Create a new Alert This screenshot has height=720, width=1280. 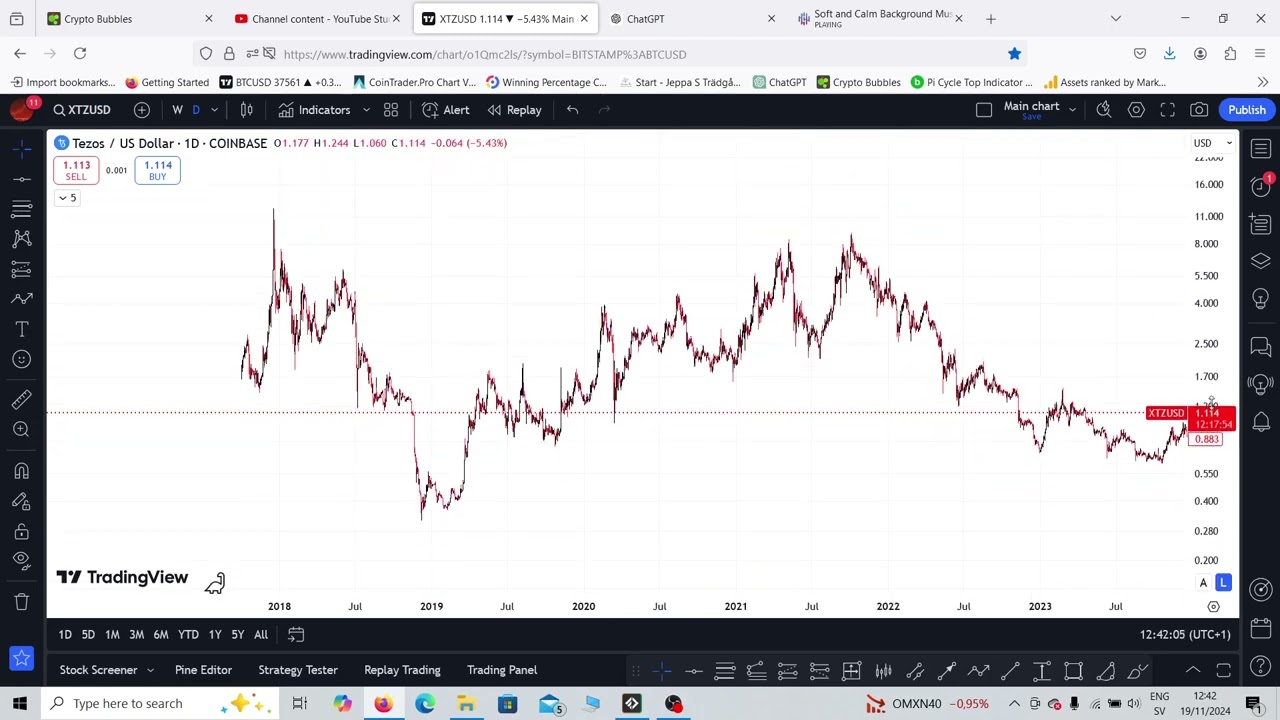[446, 110]
